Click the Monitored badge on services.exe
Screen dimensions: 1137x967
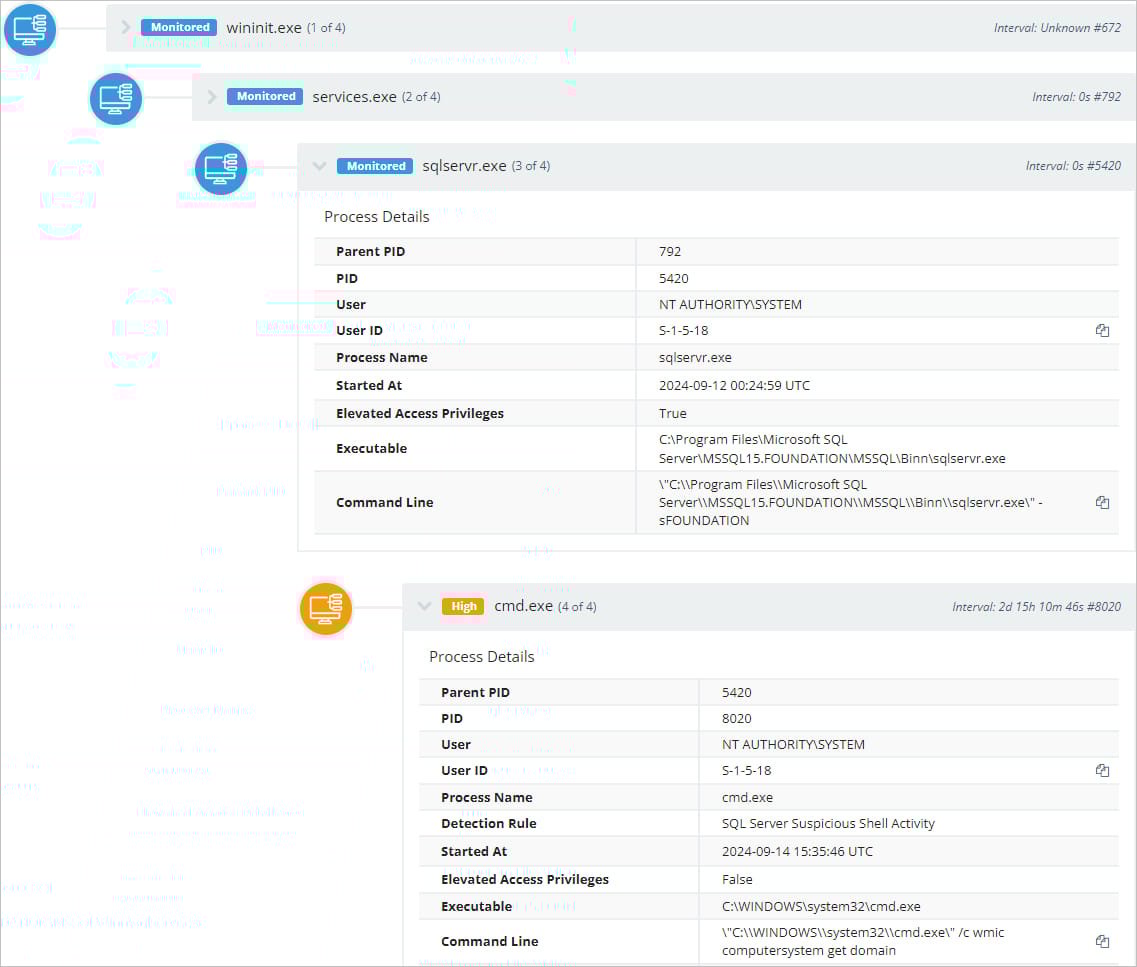[265, 96]
